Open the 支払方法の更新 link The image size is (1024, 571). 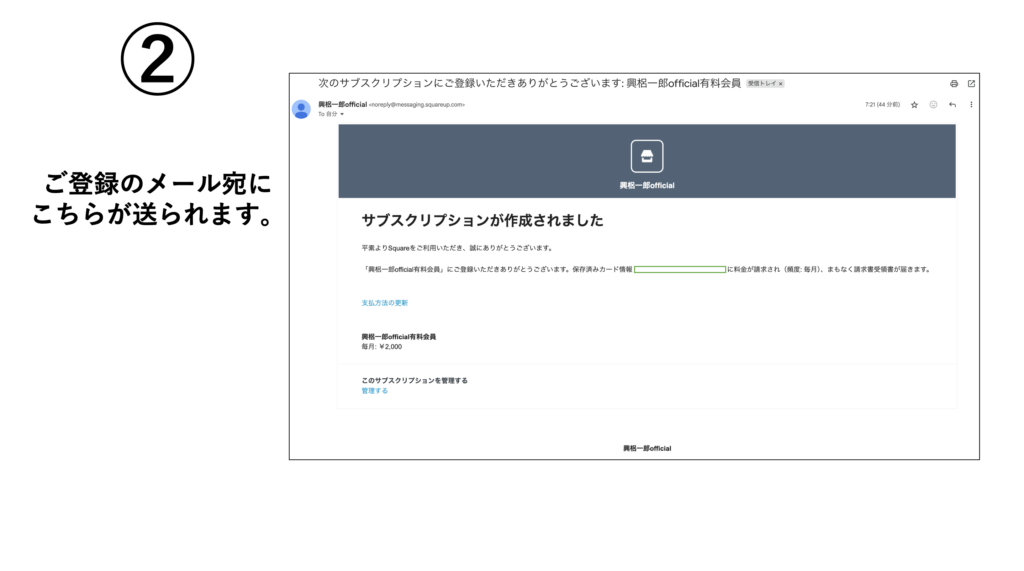(385, 303)
